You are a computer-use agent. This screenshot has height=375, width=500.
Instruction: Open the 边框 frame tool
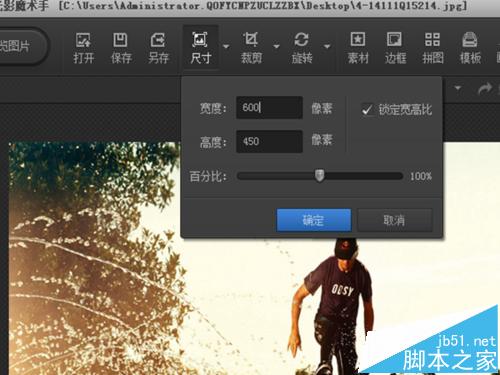click(x=395, y=48)
